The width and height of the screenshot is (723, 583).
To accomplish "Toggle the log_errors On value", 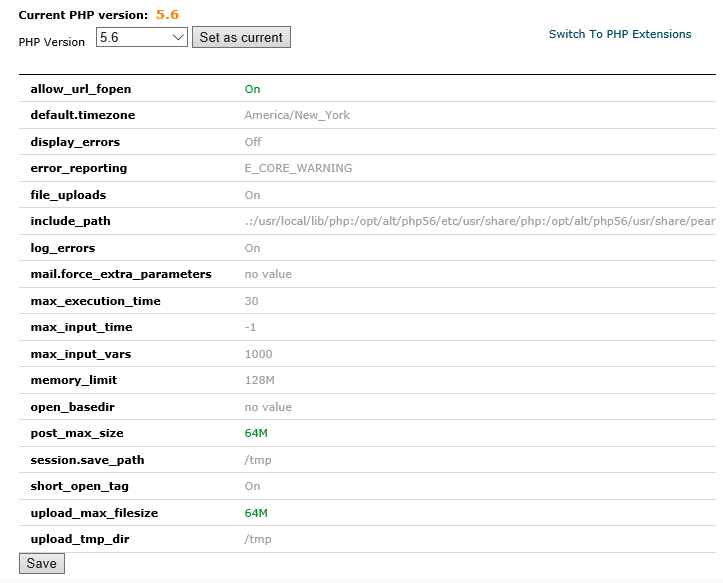I will point(252,248).
